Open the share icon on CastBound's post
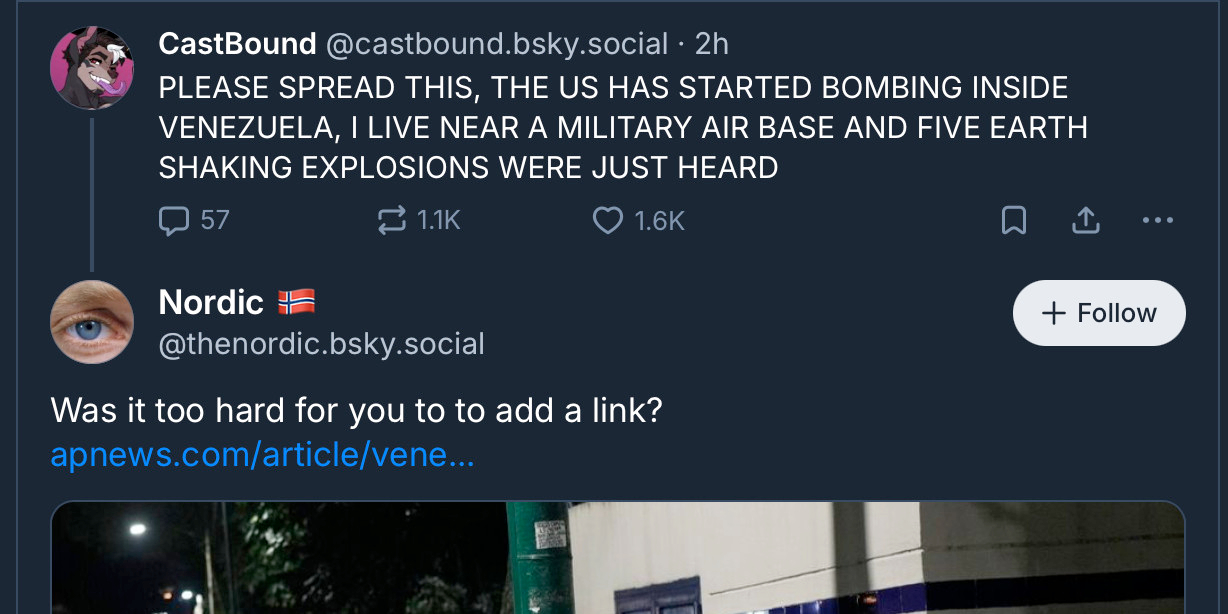Image resolution: width=1228 pixels, height=614 pixels. pyautogui.click(x=1086, y=220)
